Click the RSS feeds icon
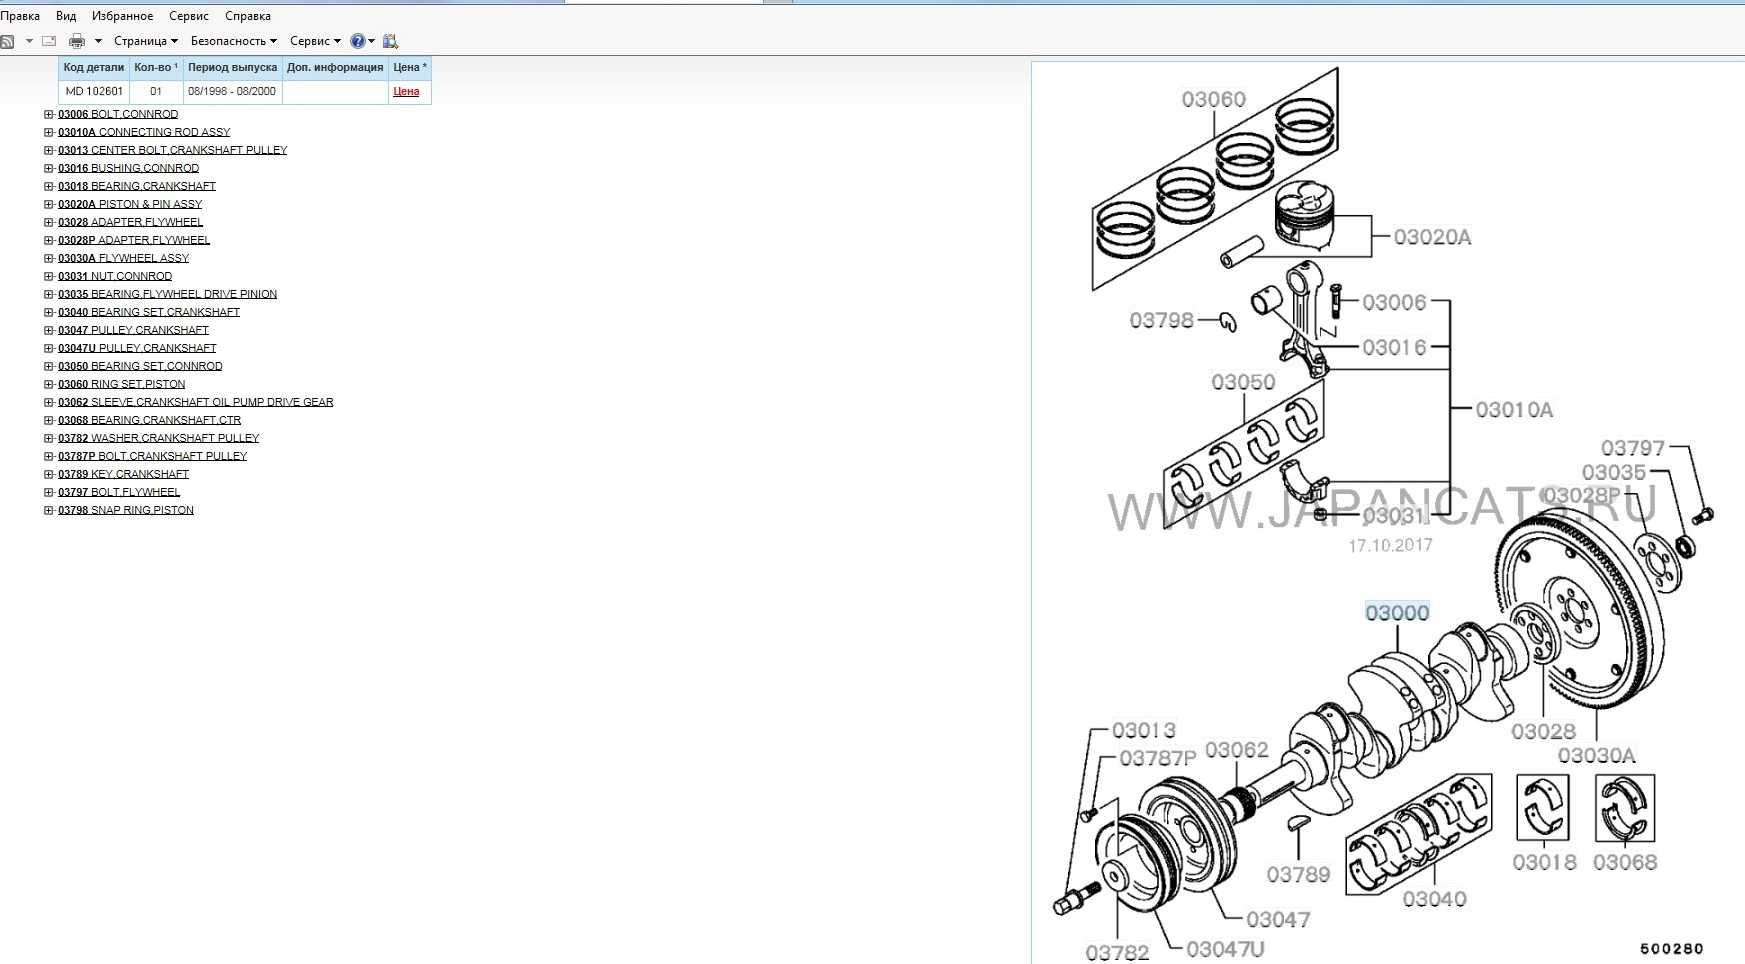 click(7, 41)
